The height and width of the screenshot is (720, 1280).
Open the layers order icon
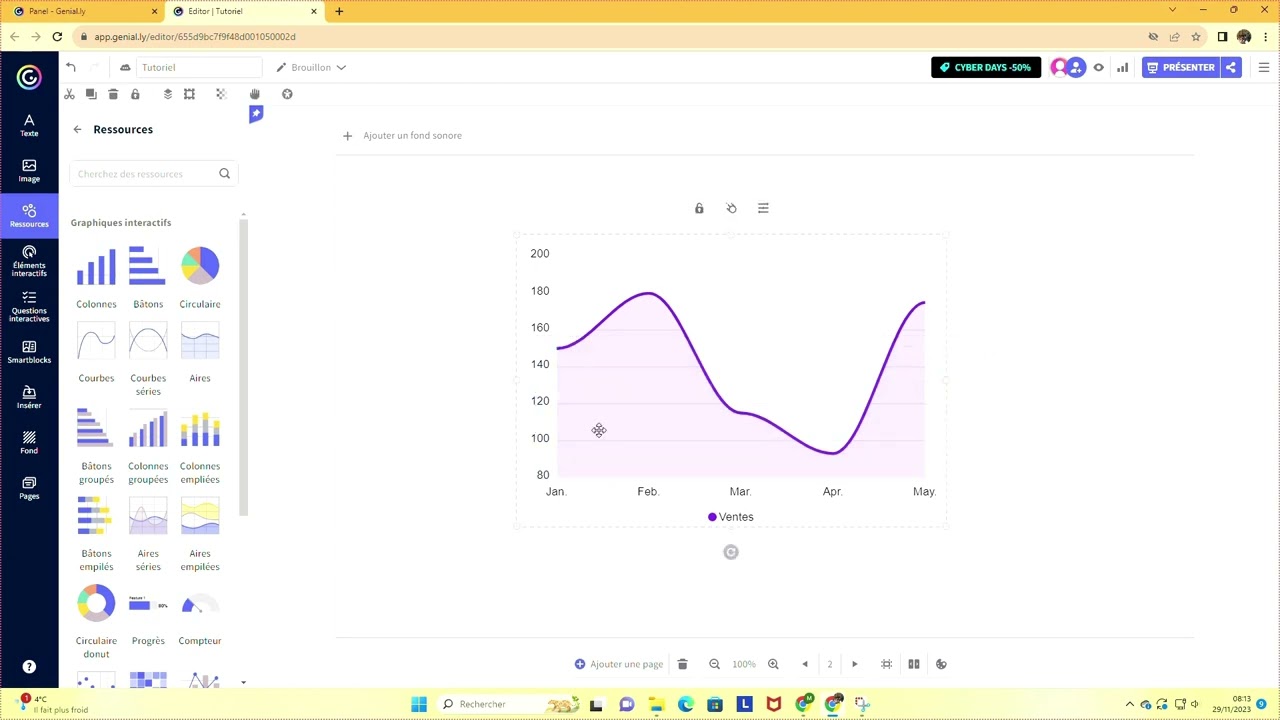point(167,94)
